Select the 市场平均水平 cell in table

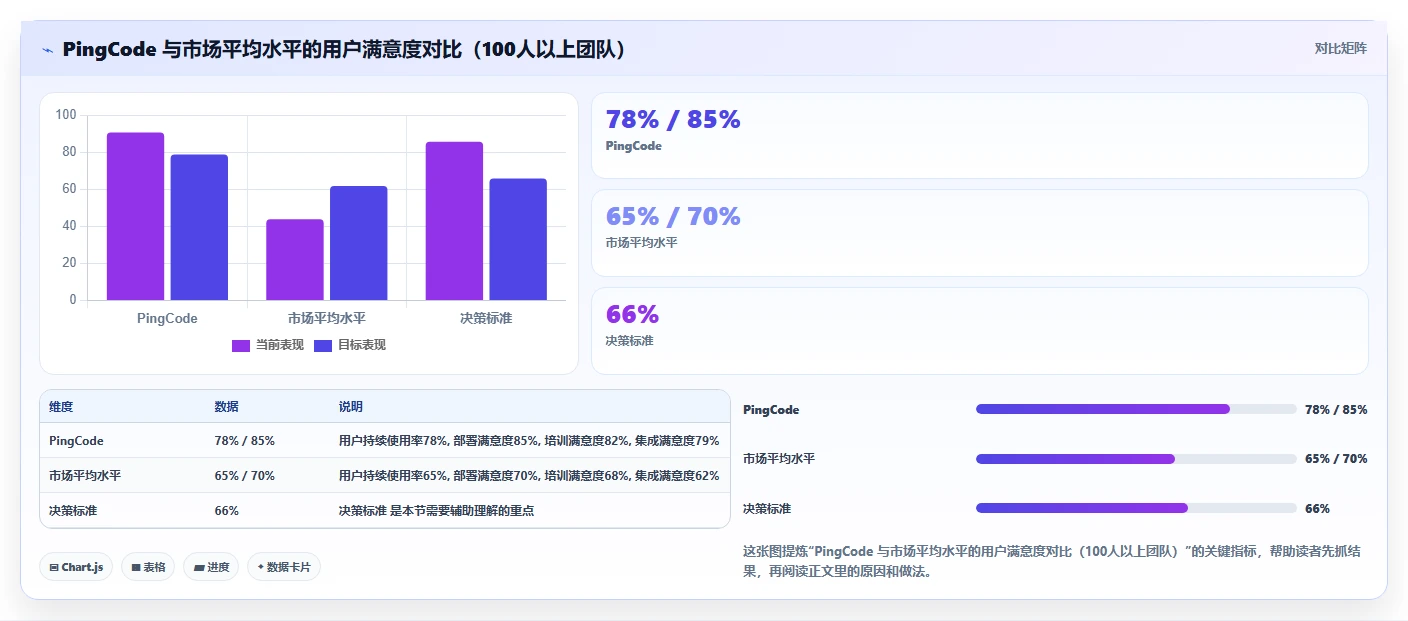[85, 476]
